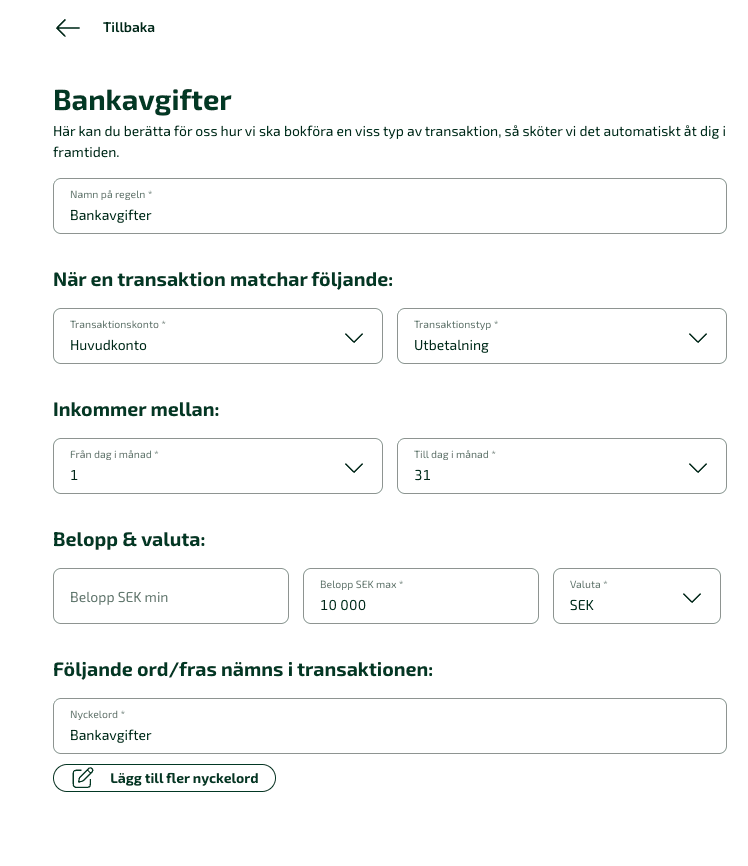Click the Belopp SEK min field
The image size is (748, 866).
click(171, 596)
